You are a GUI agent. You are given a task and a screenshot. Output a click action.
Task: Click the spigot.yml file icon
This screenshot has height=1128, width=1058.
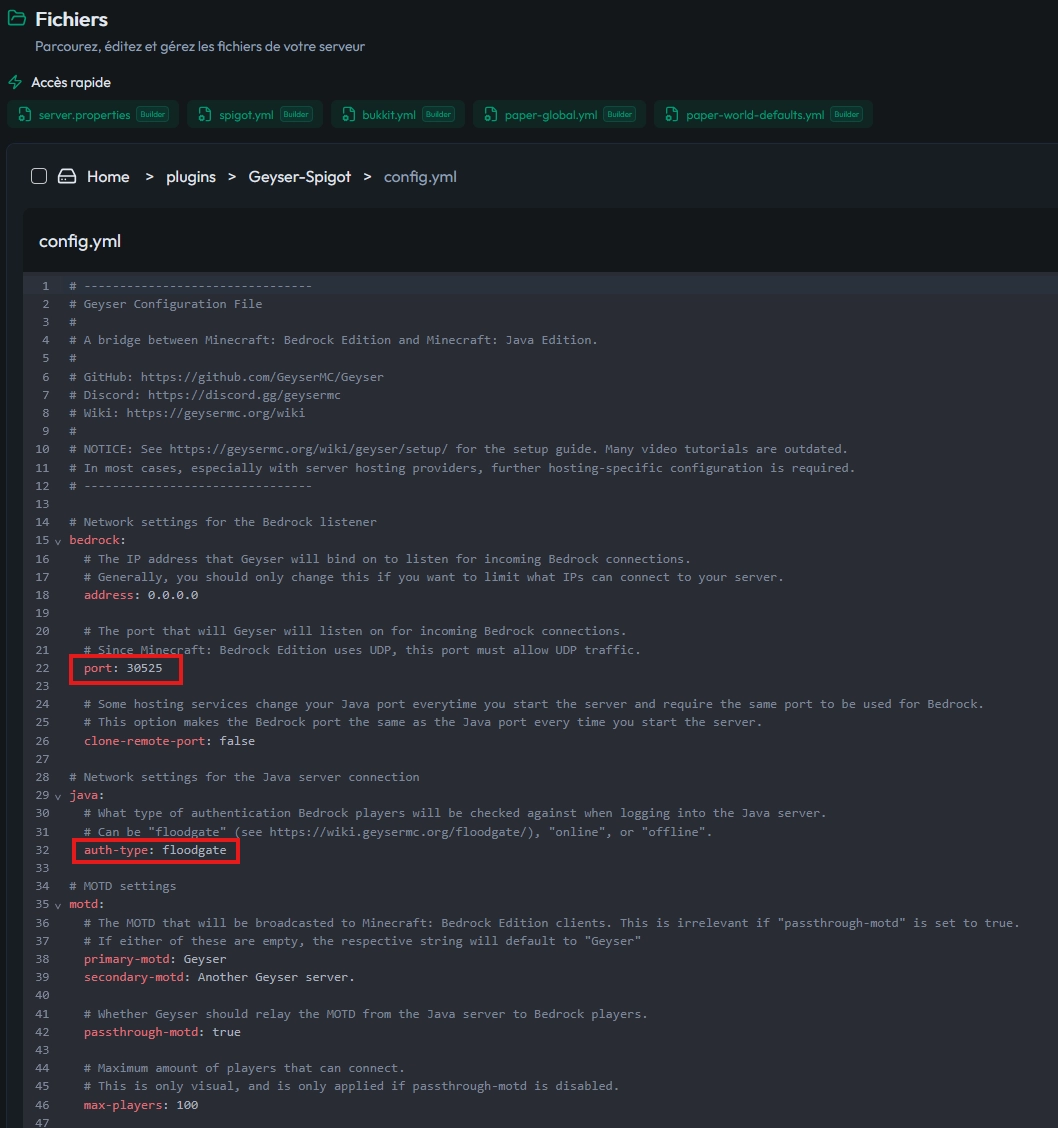coord(206,115)
